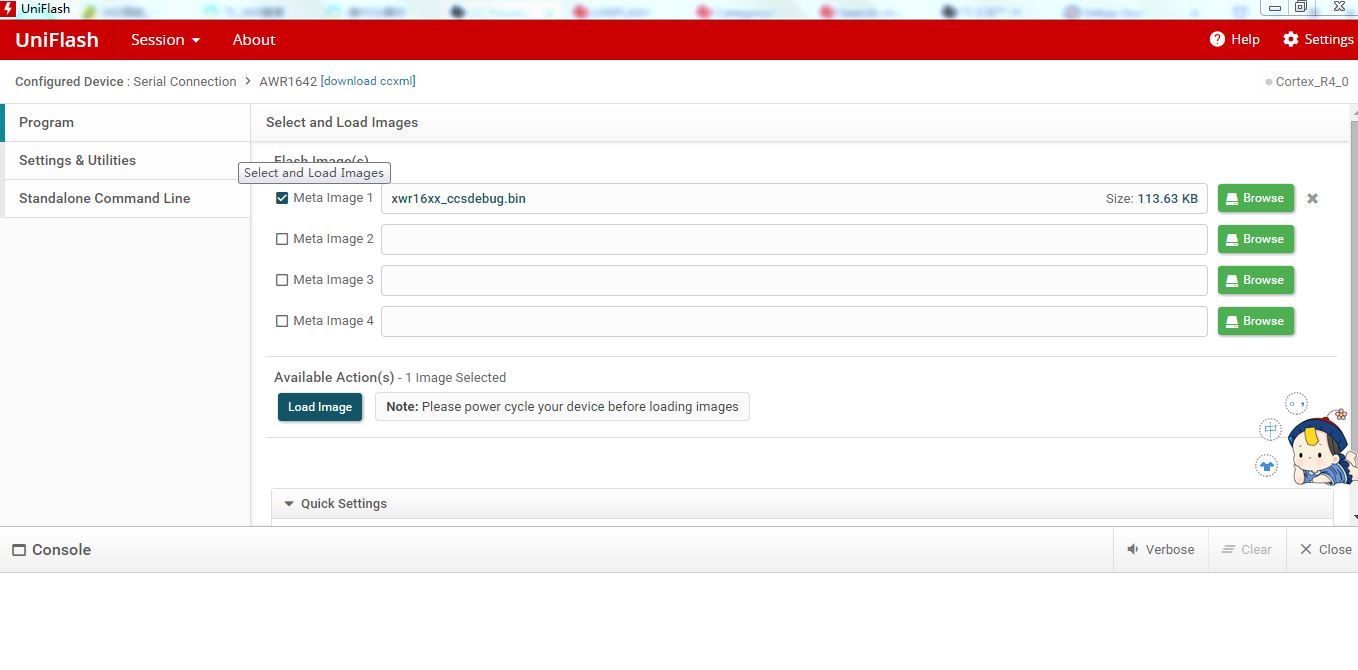This screenshot has width=1358, height=670.
Task: Open the Standalone Command Line tab
Action: [125, 198]
